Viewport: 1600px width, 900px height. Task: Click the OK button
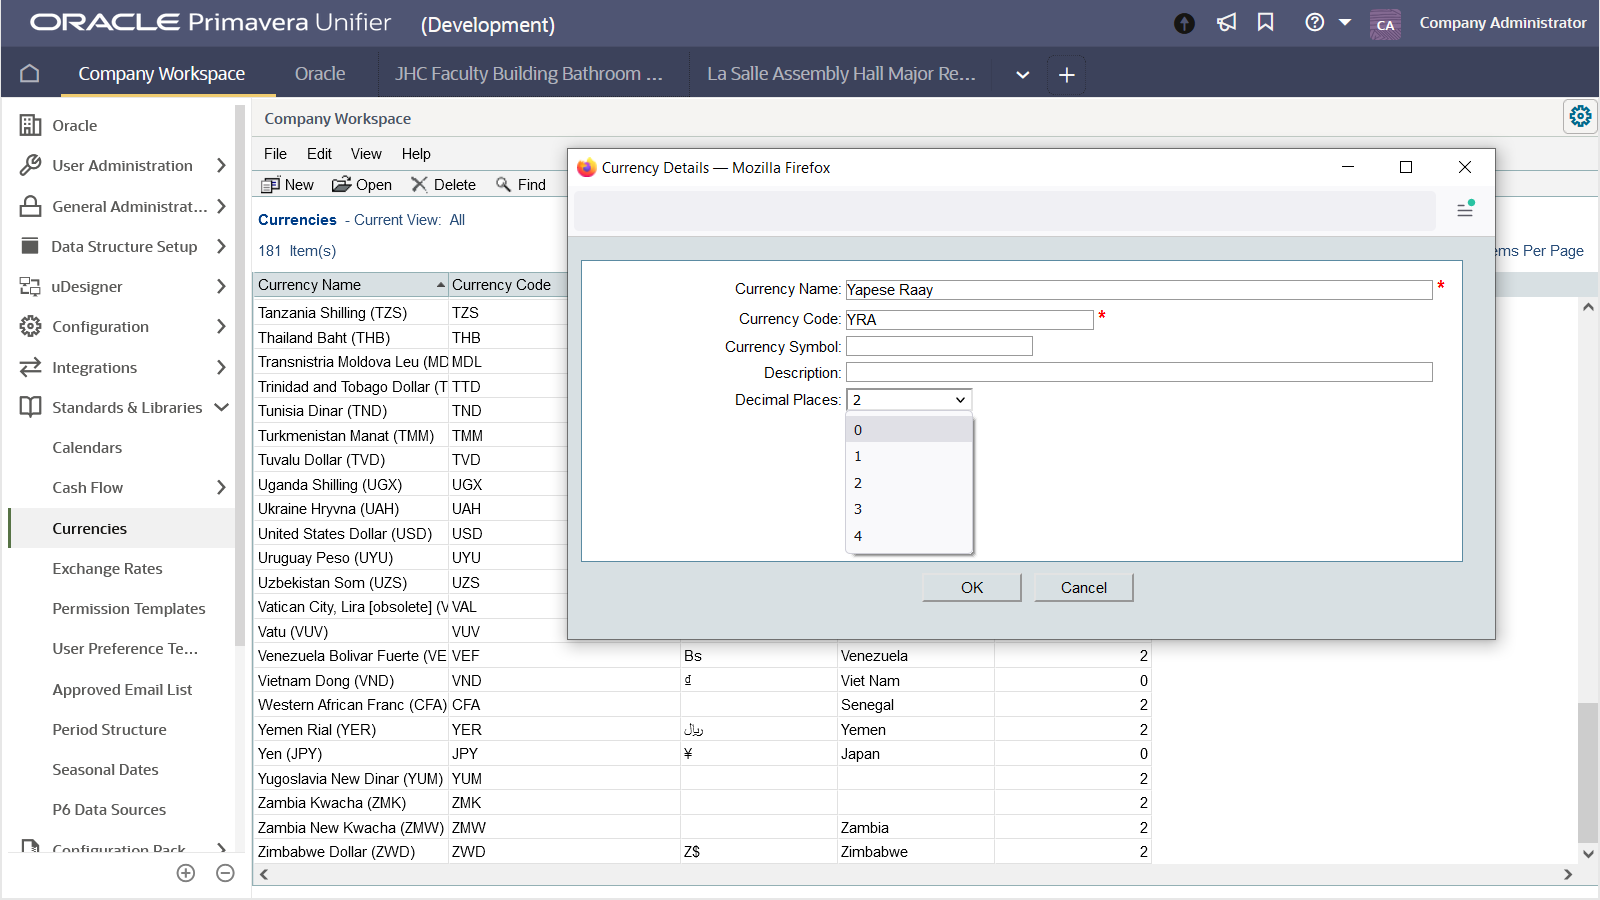pyautogui.click(x=972, y=588)
